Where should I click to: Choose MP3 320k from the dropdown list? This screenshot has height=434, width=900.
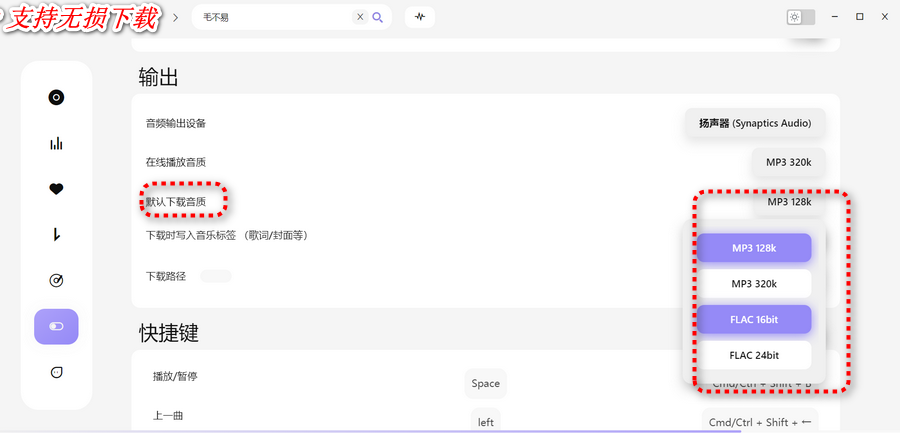754,284
